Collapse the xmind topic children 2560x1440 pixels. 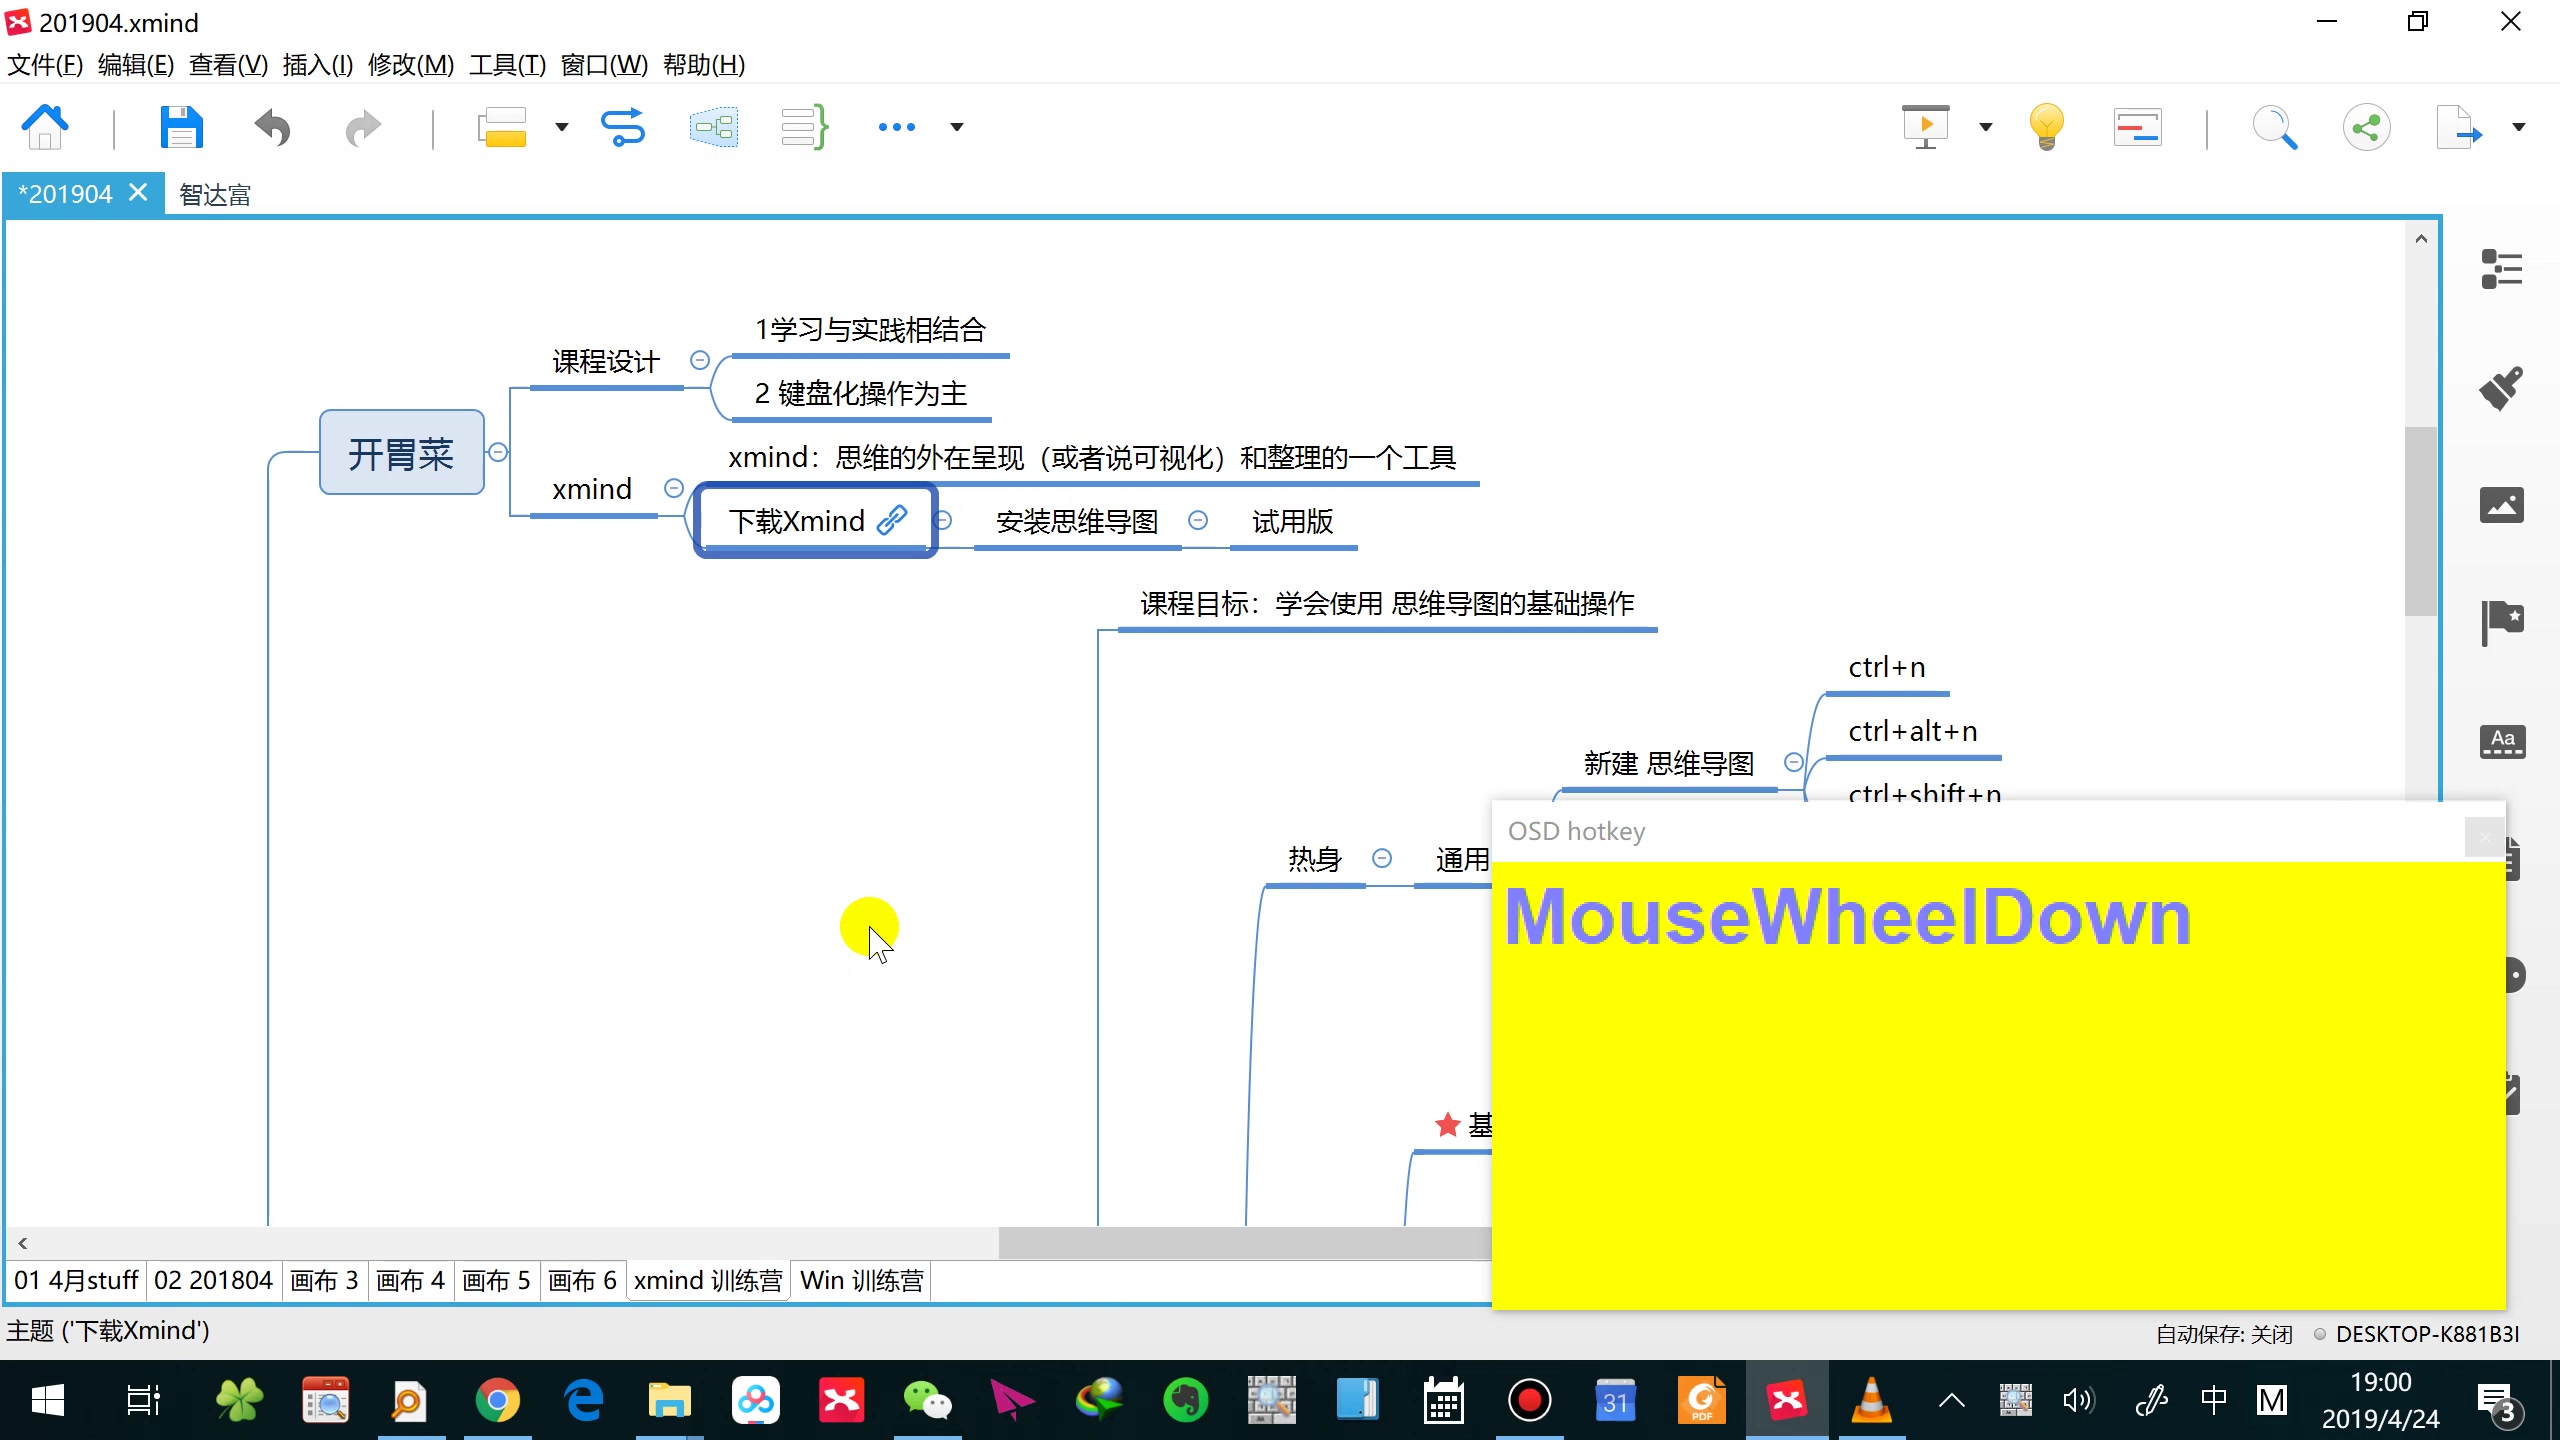pyautogui.click(x=674, y=488)
